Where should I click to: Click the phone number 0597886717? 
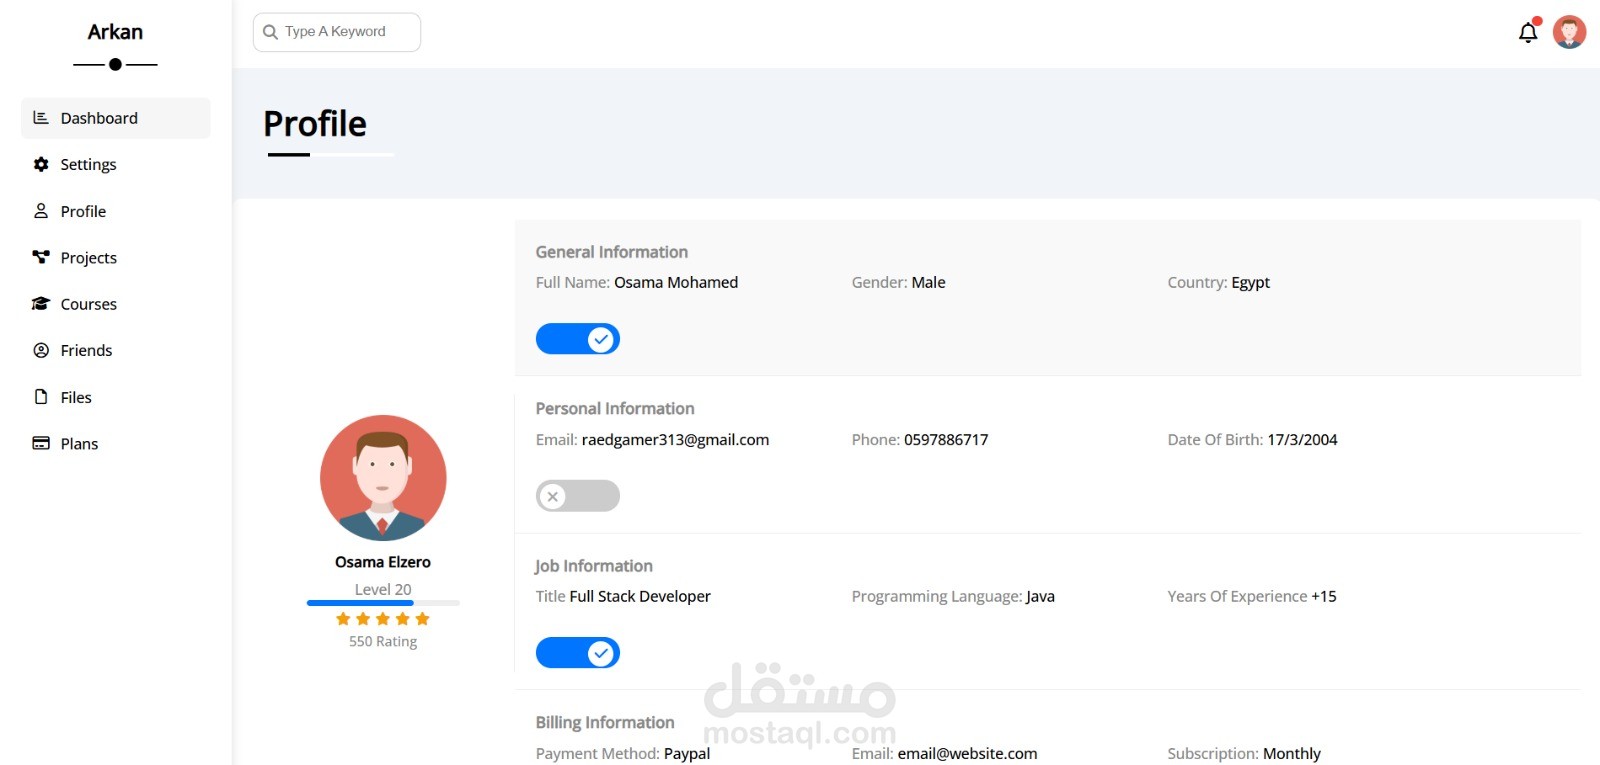tap(946, 440)
